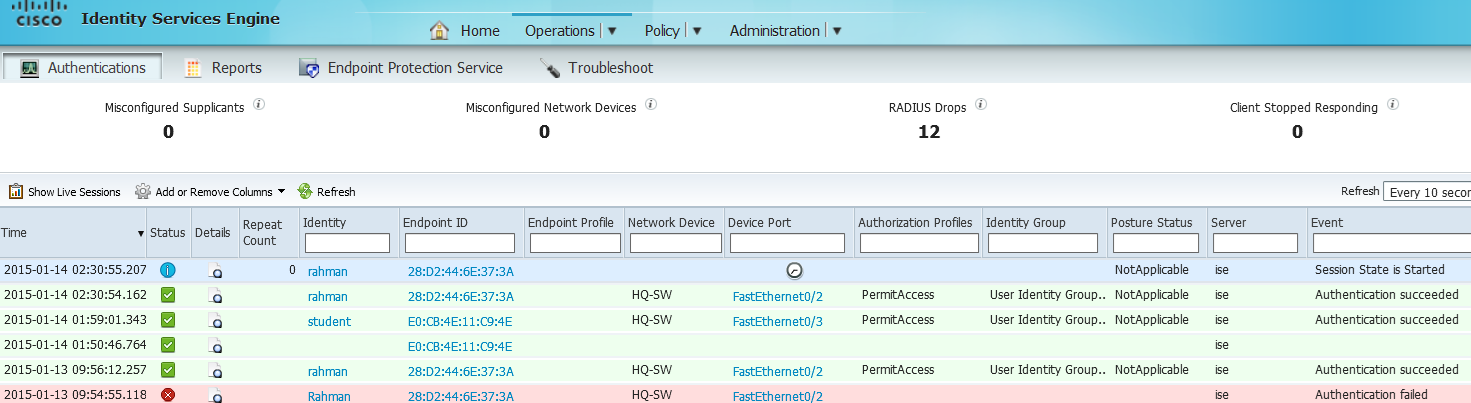
Task: Switch to the Reports tab
Action: pos(224,68)
